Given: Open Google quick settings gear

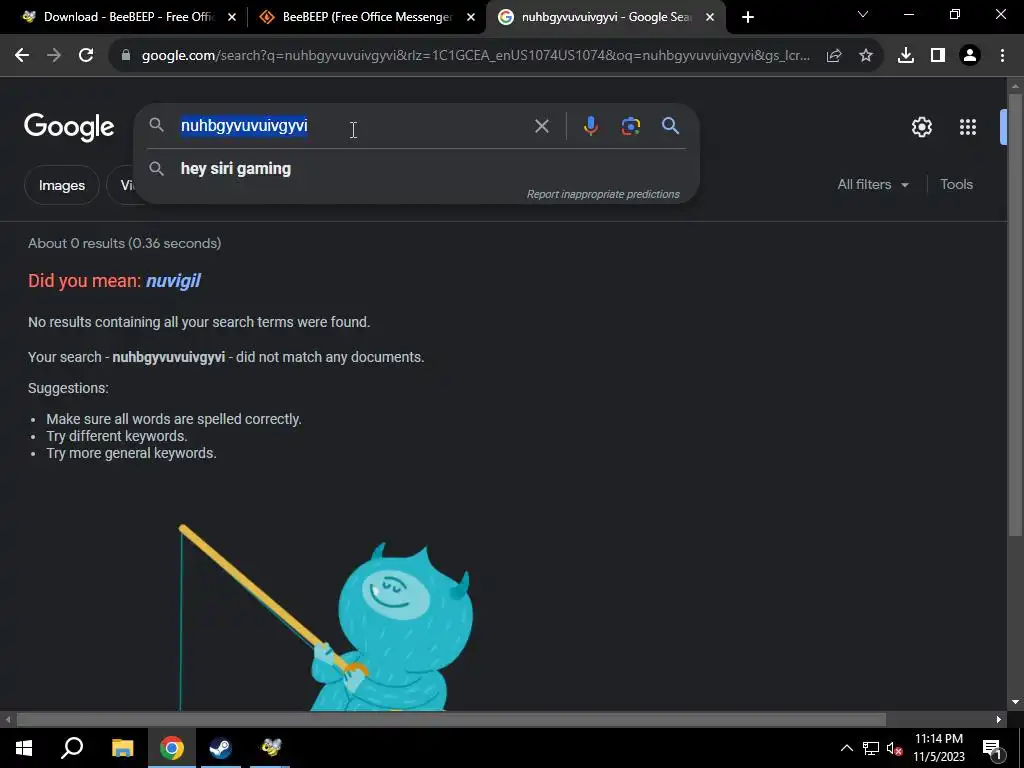Looking at the screenshot, I should click(x=921, y=127).
